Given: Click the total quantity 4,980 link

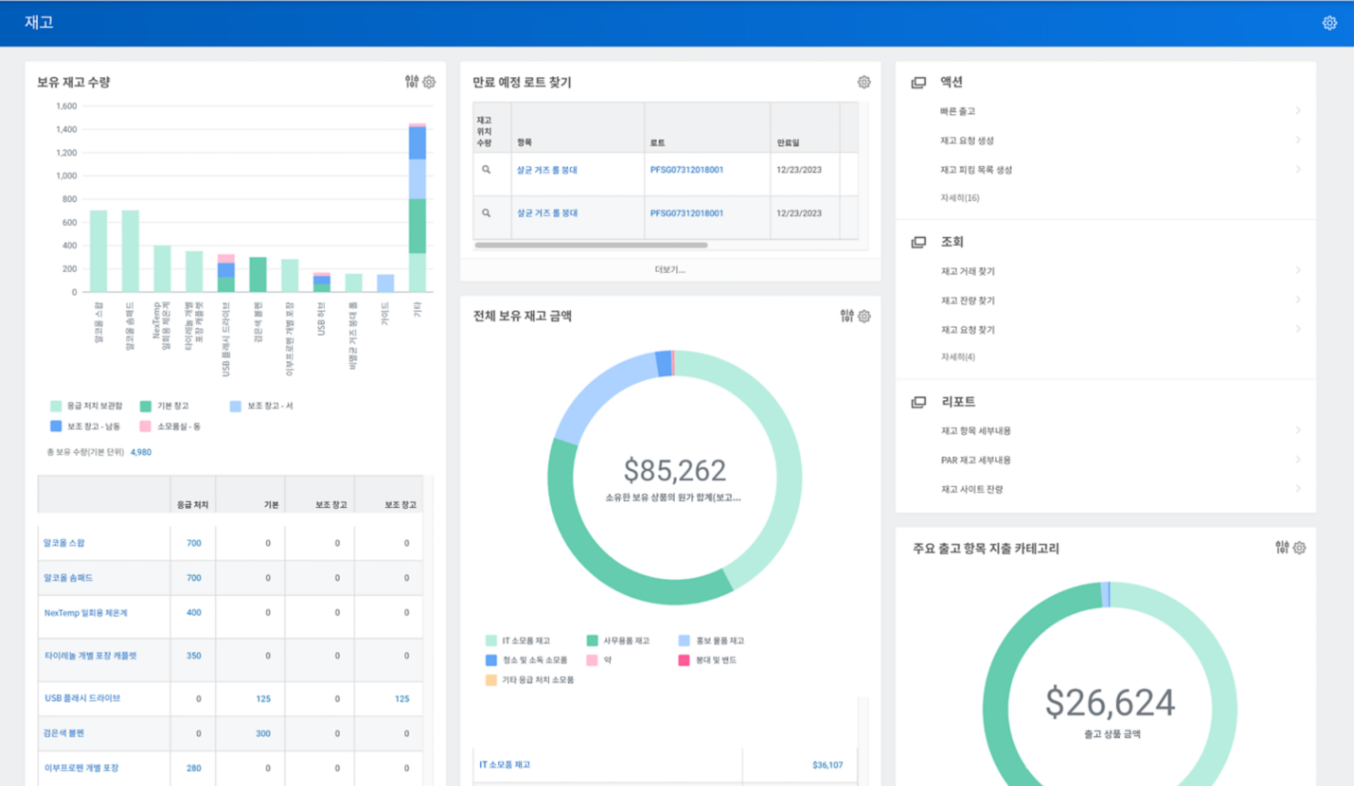Looking at the screenshot, I should 141,452.
